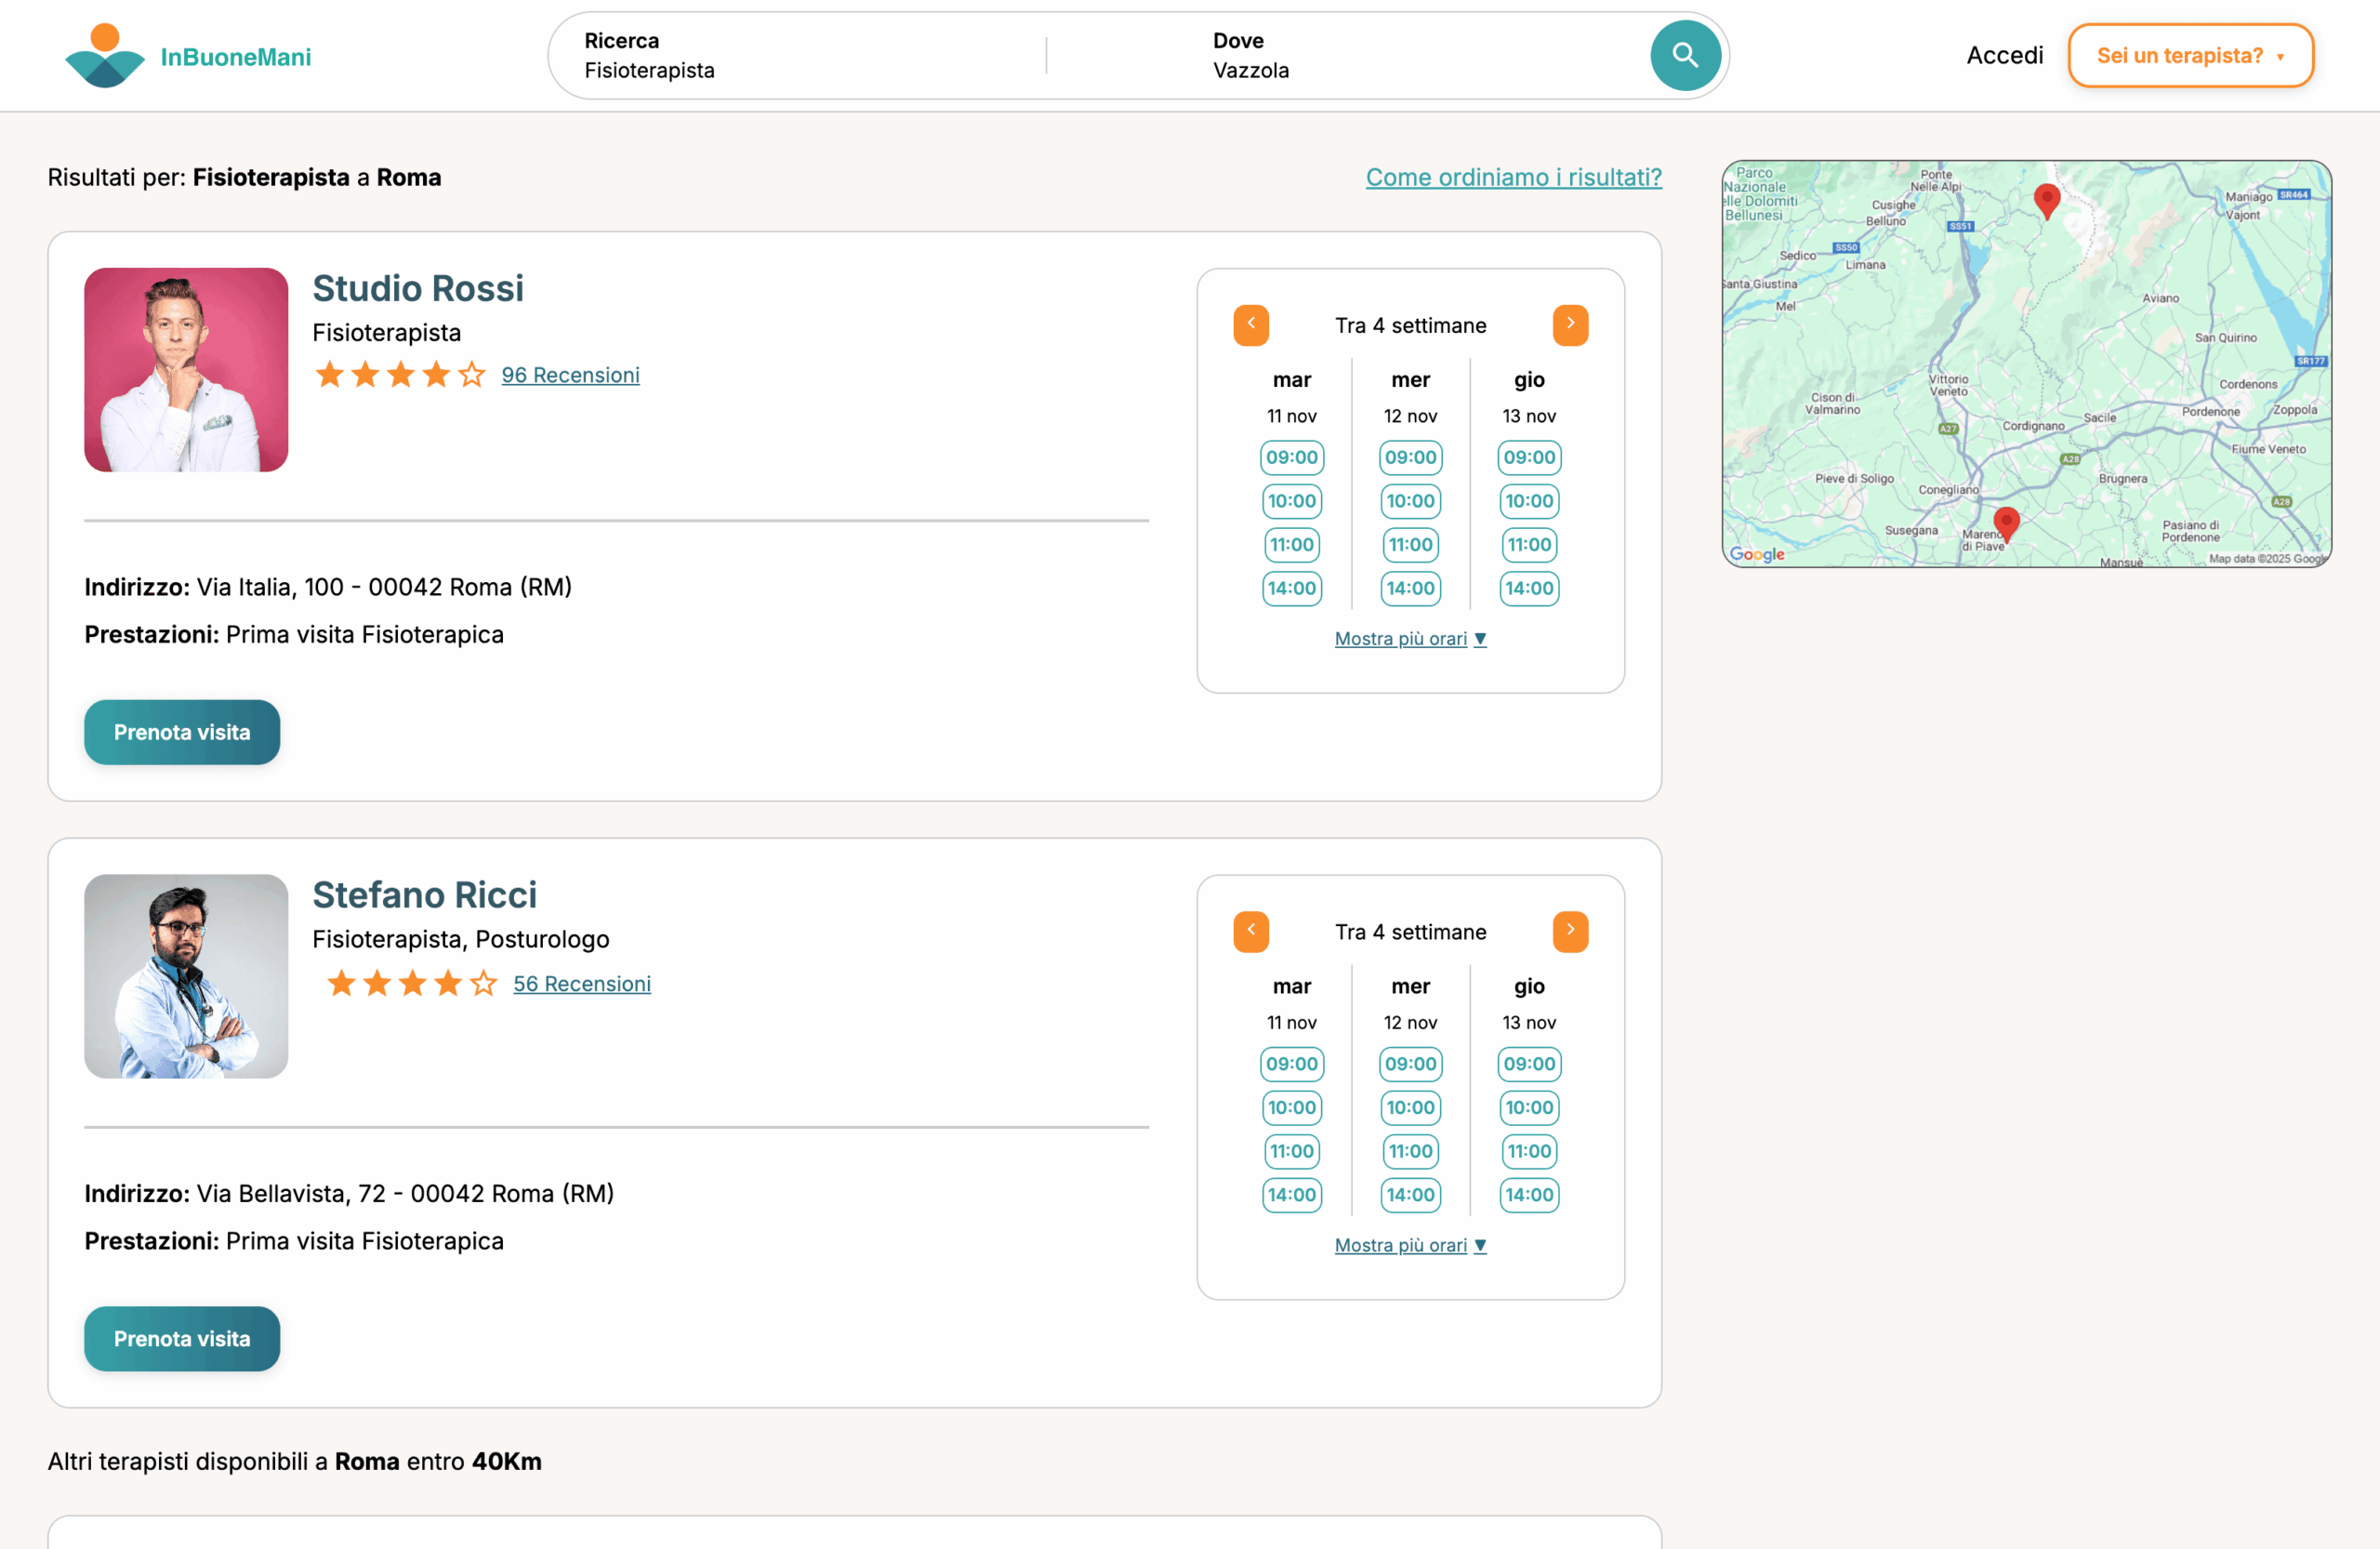This screenshot has height=1549, width=2380.
Task: Go to next week for Stefano Ricci
Action: (x=1569, y=931)
